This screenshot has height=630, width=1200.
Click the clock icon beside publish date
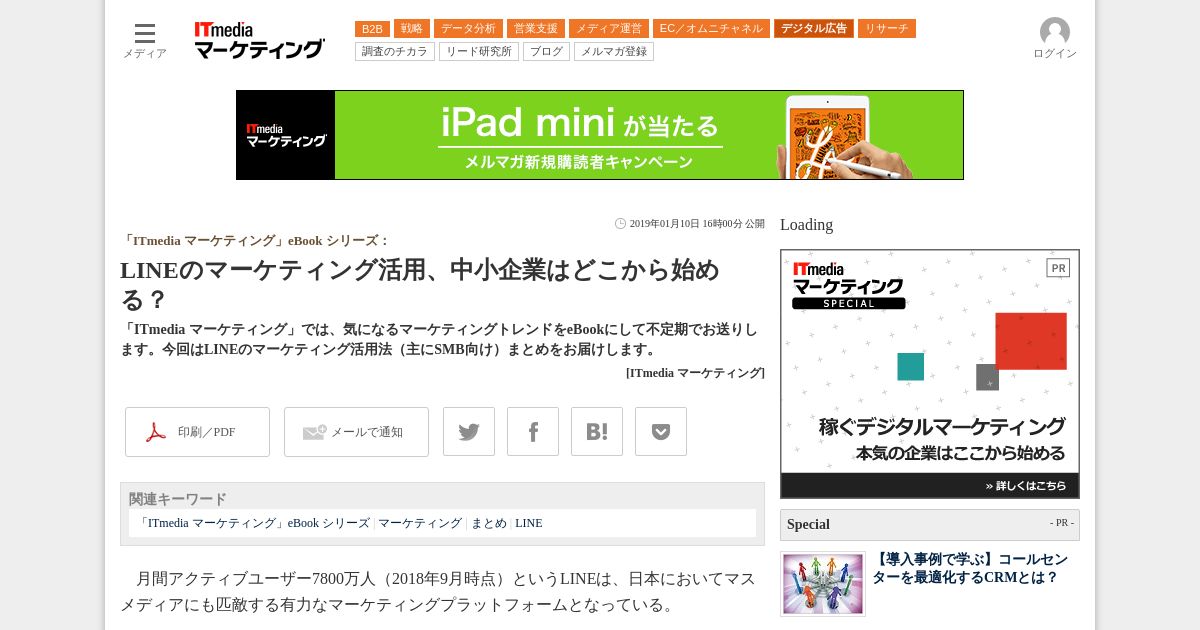pos(620,224)
